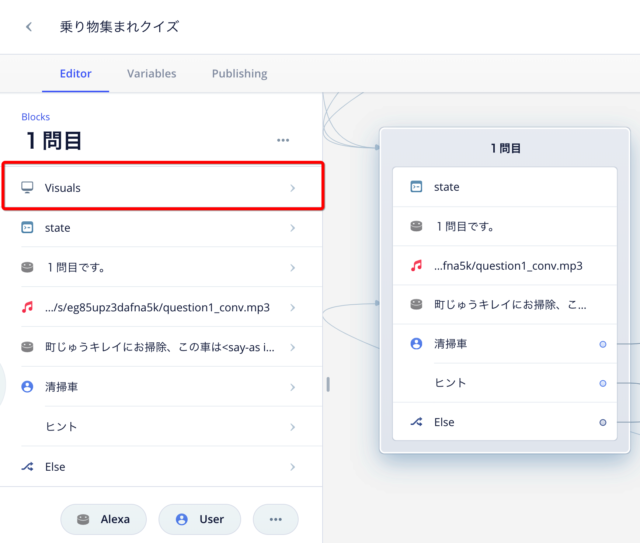Click the Else output port circle on canvas
Image resolution: width=640 pixels, height=543 pixels.
click(x=602, y=423)
